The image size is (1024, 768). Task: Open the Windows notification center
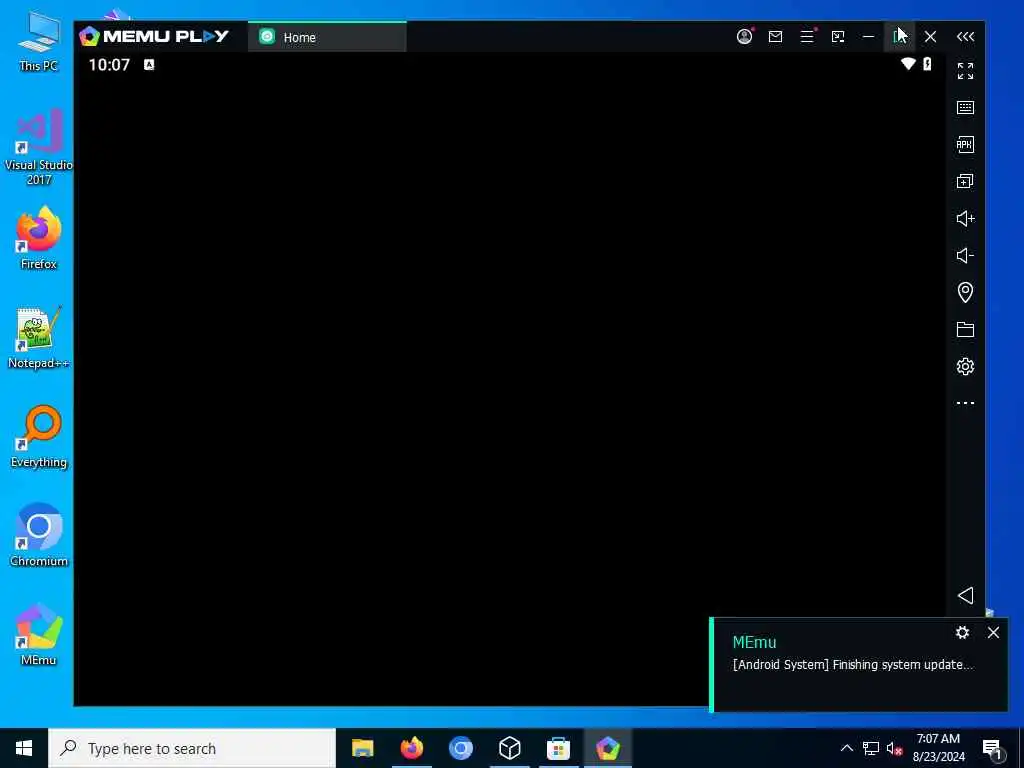[x=993, y=748]
